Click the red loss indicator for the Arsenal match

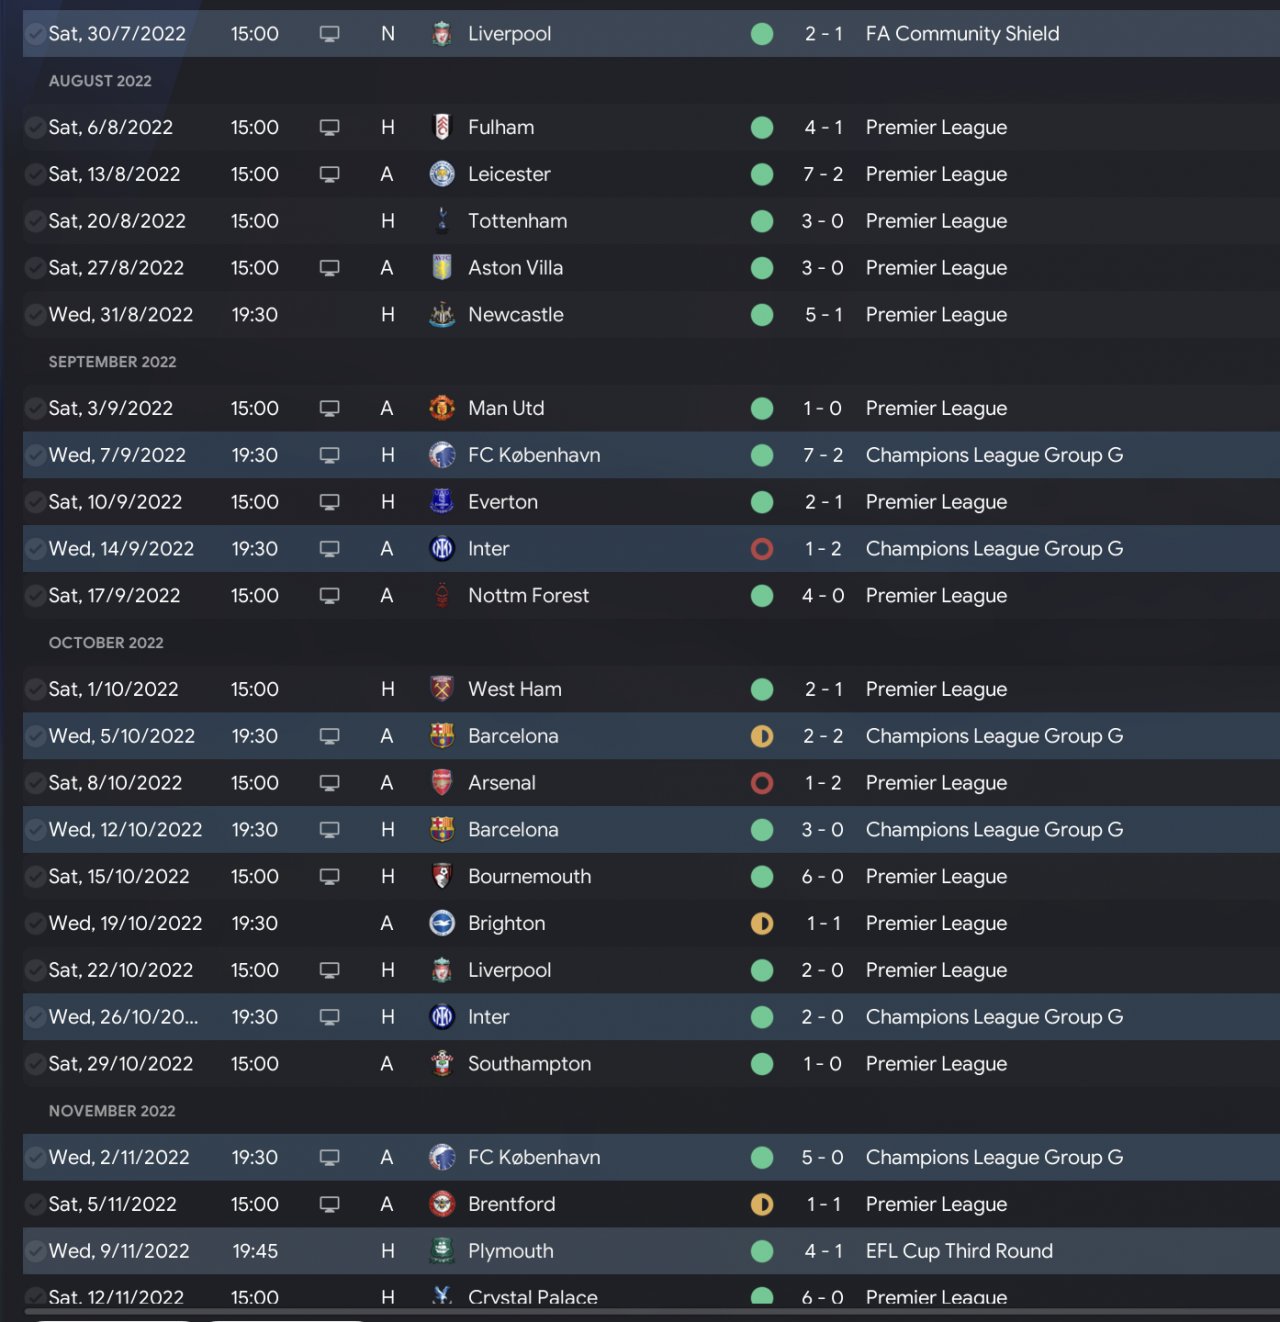pyautogui.click(x=762, y=783)
